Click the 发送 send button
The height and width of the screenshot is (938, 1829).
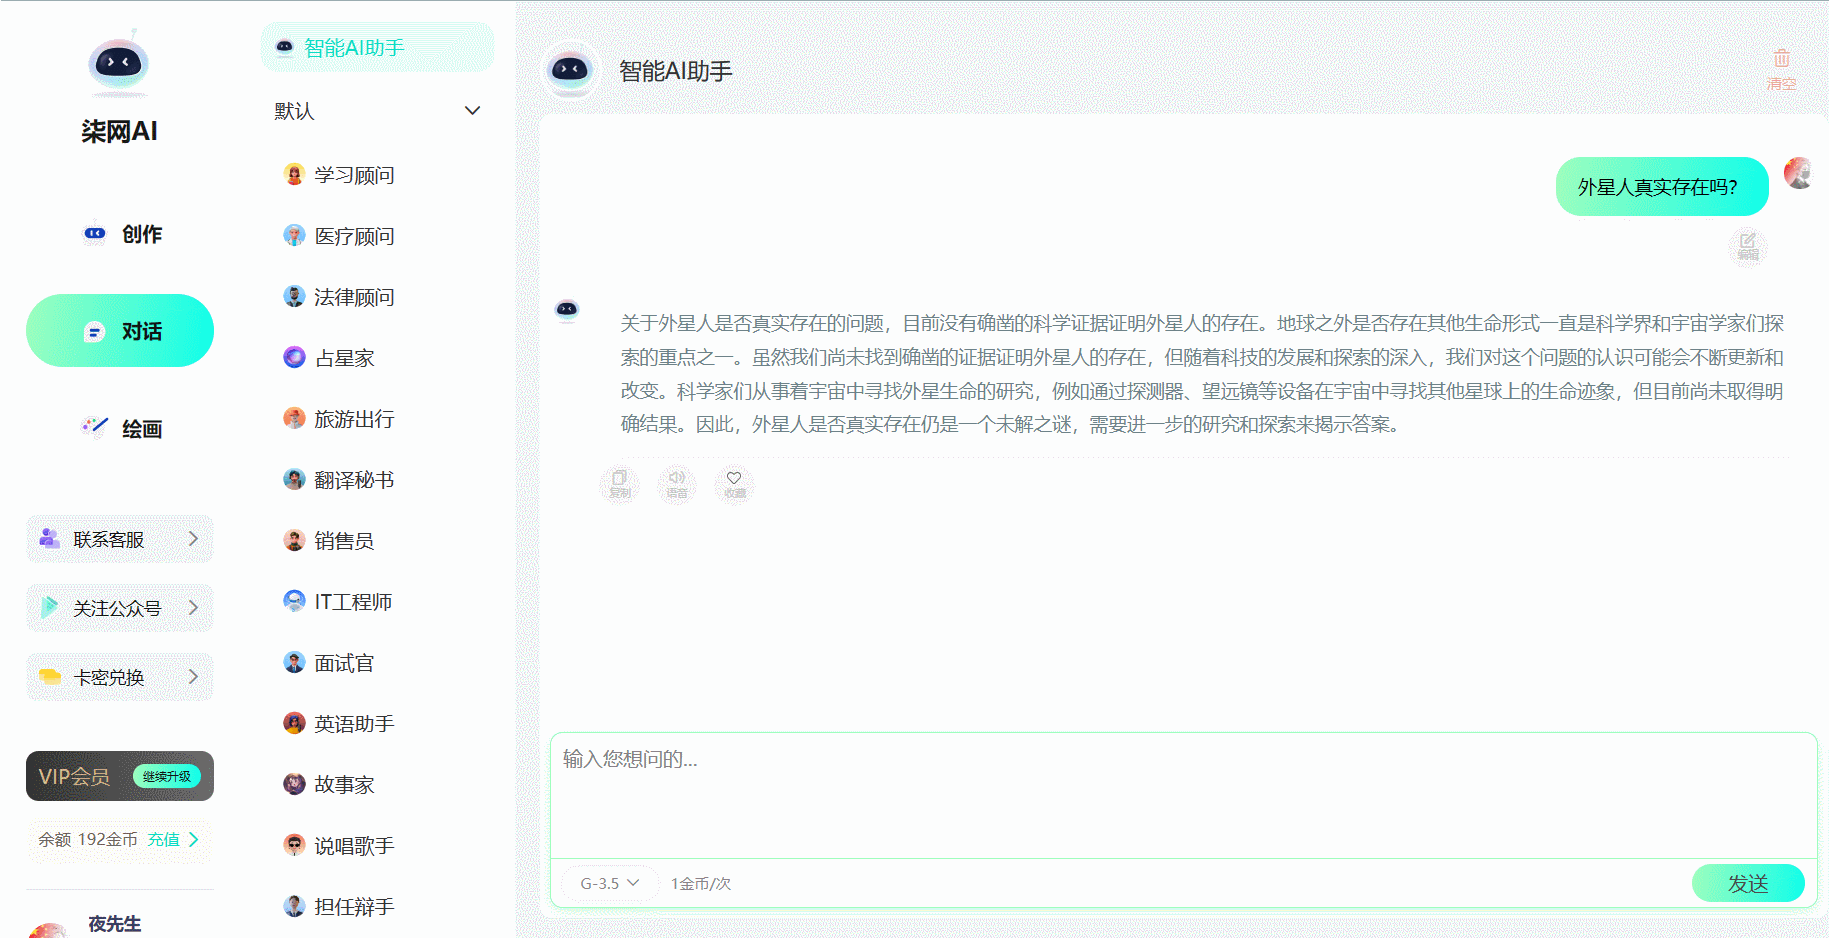1748,883
